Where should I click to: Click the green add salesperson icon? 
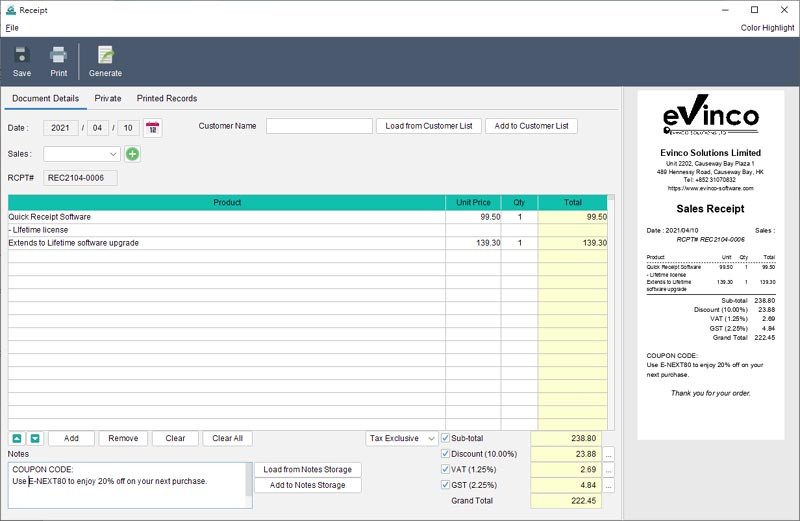click(x=133, y=154)
